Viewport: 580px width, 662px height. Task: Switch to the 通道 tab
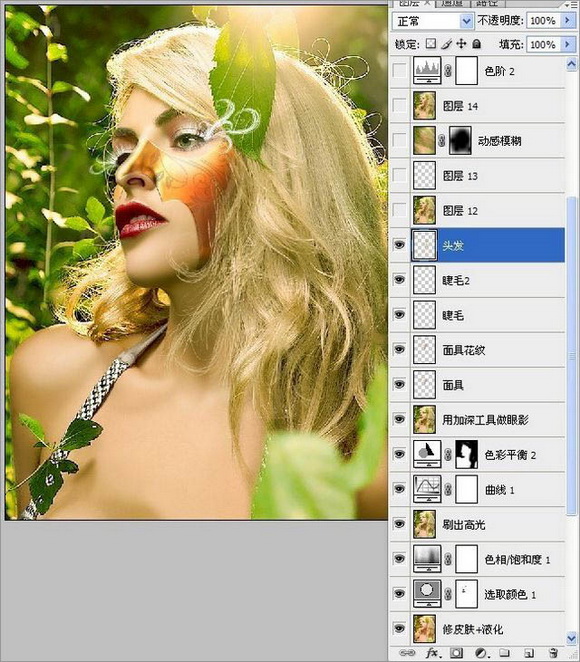[452, 3]
